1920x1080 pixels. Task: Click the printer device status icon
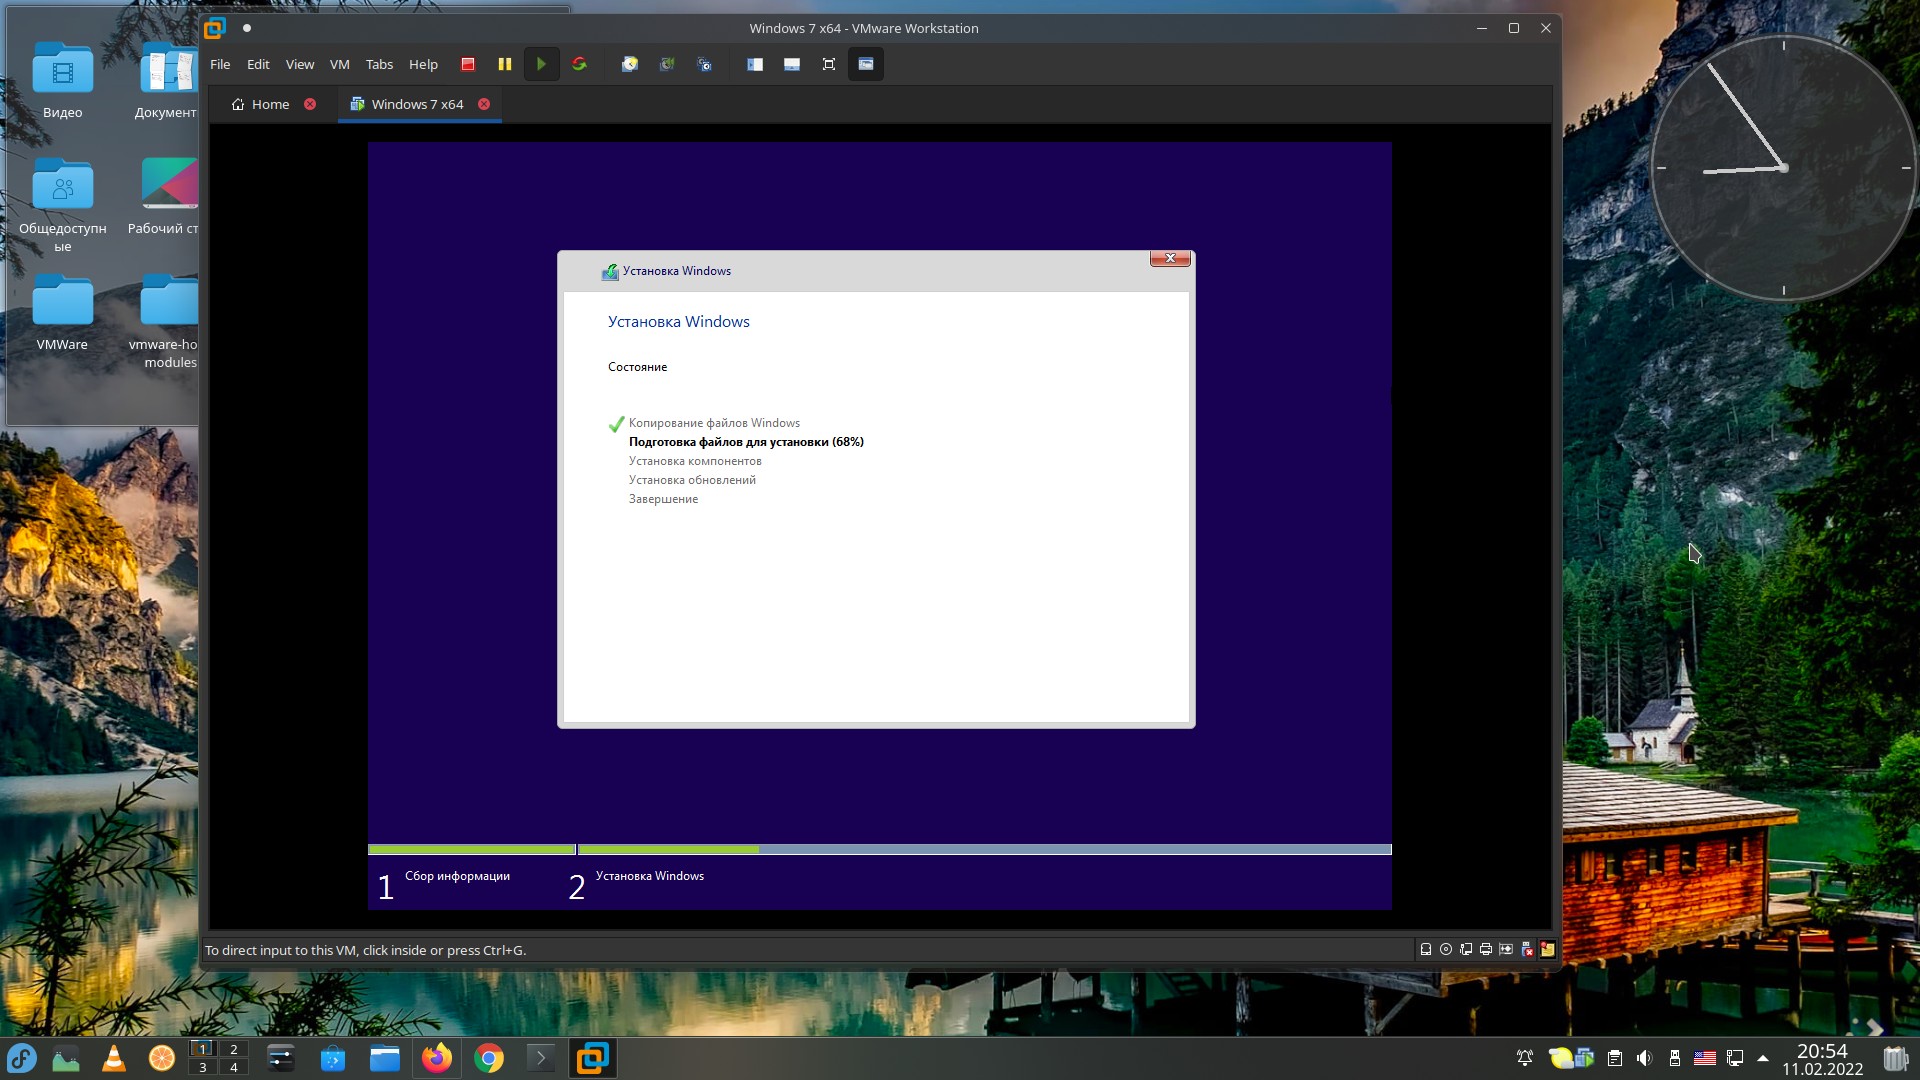[x=1486, y=950]
